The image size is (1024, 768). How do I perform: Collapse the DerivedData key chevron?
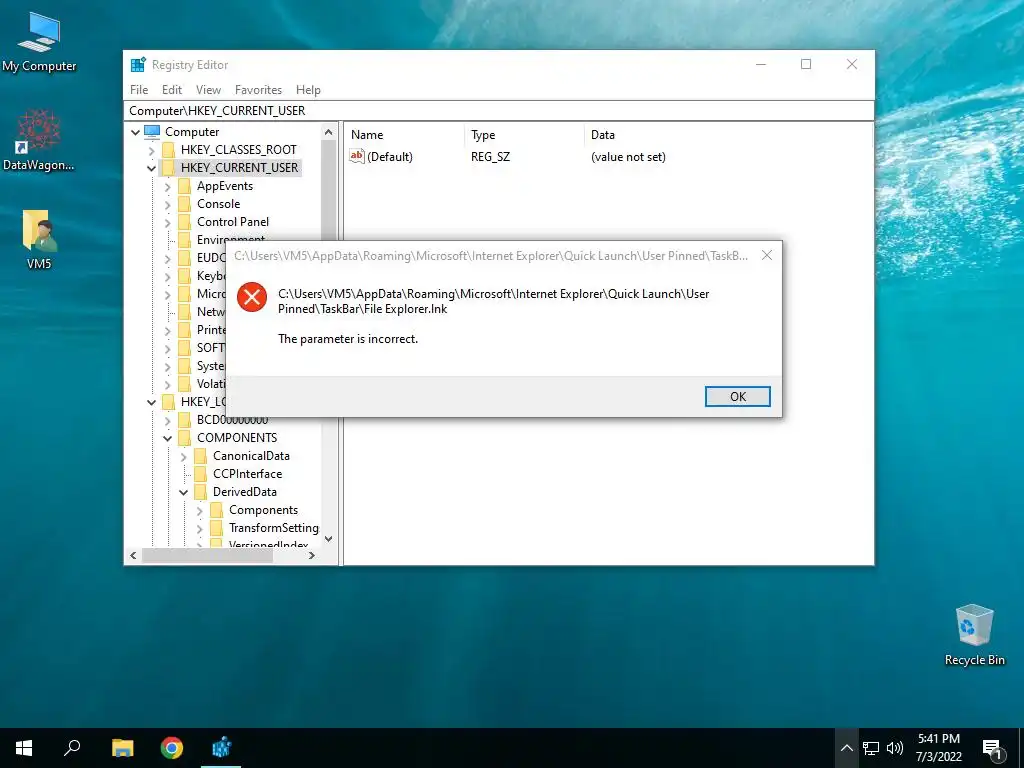(184, 492)
